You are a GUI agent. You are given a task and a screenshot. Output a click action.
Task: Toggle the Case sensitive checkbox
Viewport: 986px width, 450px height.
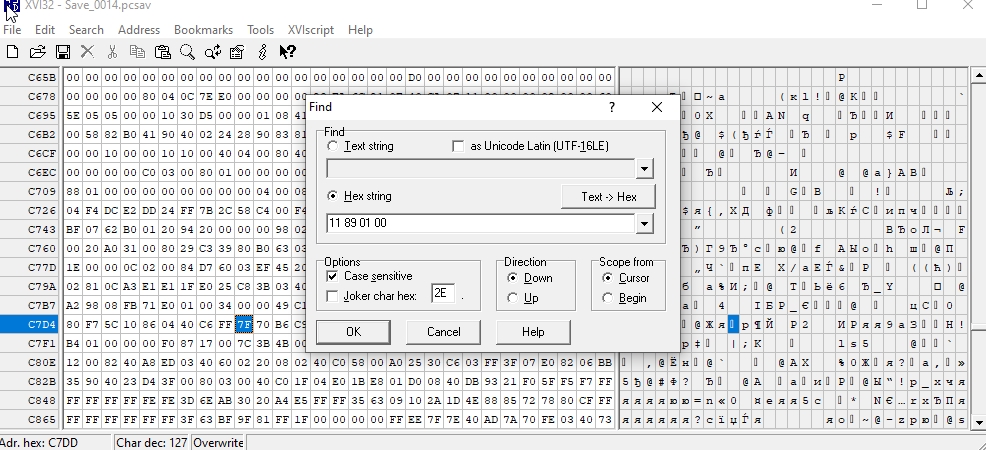333,276
